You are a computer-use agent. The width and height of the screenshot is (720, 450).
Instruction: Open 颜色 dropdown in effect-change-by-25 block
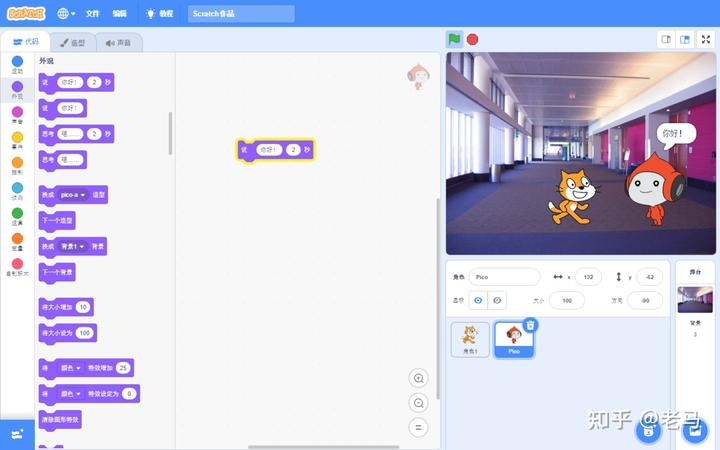pos(71,368)
